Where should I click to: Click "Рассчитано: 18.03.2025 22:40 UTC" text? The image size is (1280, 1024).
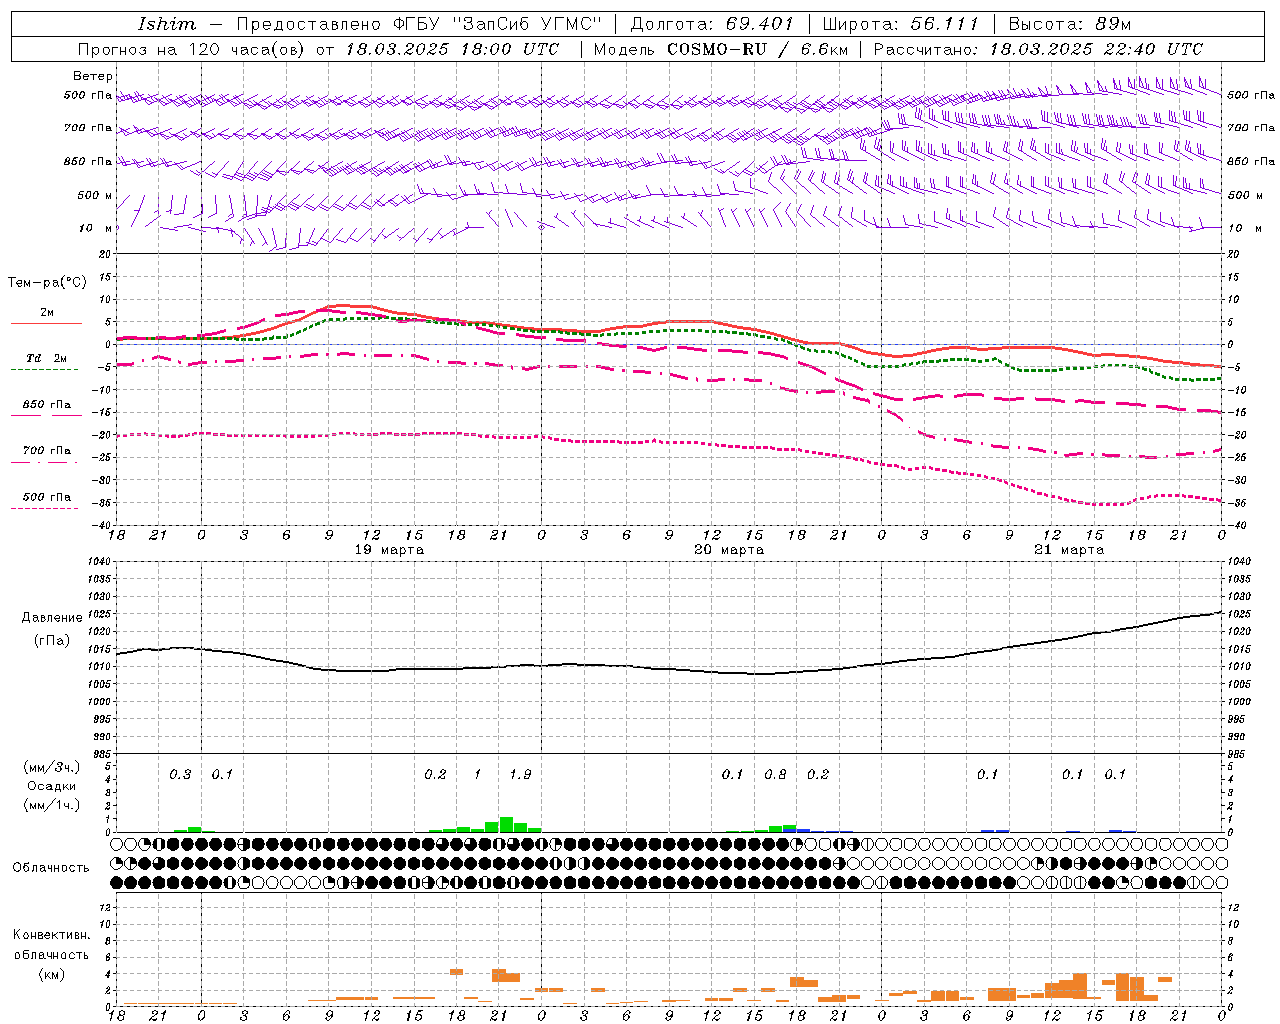pyautogui.click(x=1038, y=49)
